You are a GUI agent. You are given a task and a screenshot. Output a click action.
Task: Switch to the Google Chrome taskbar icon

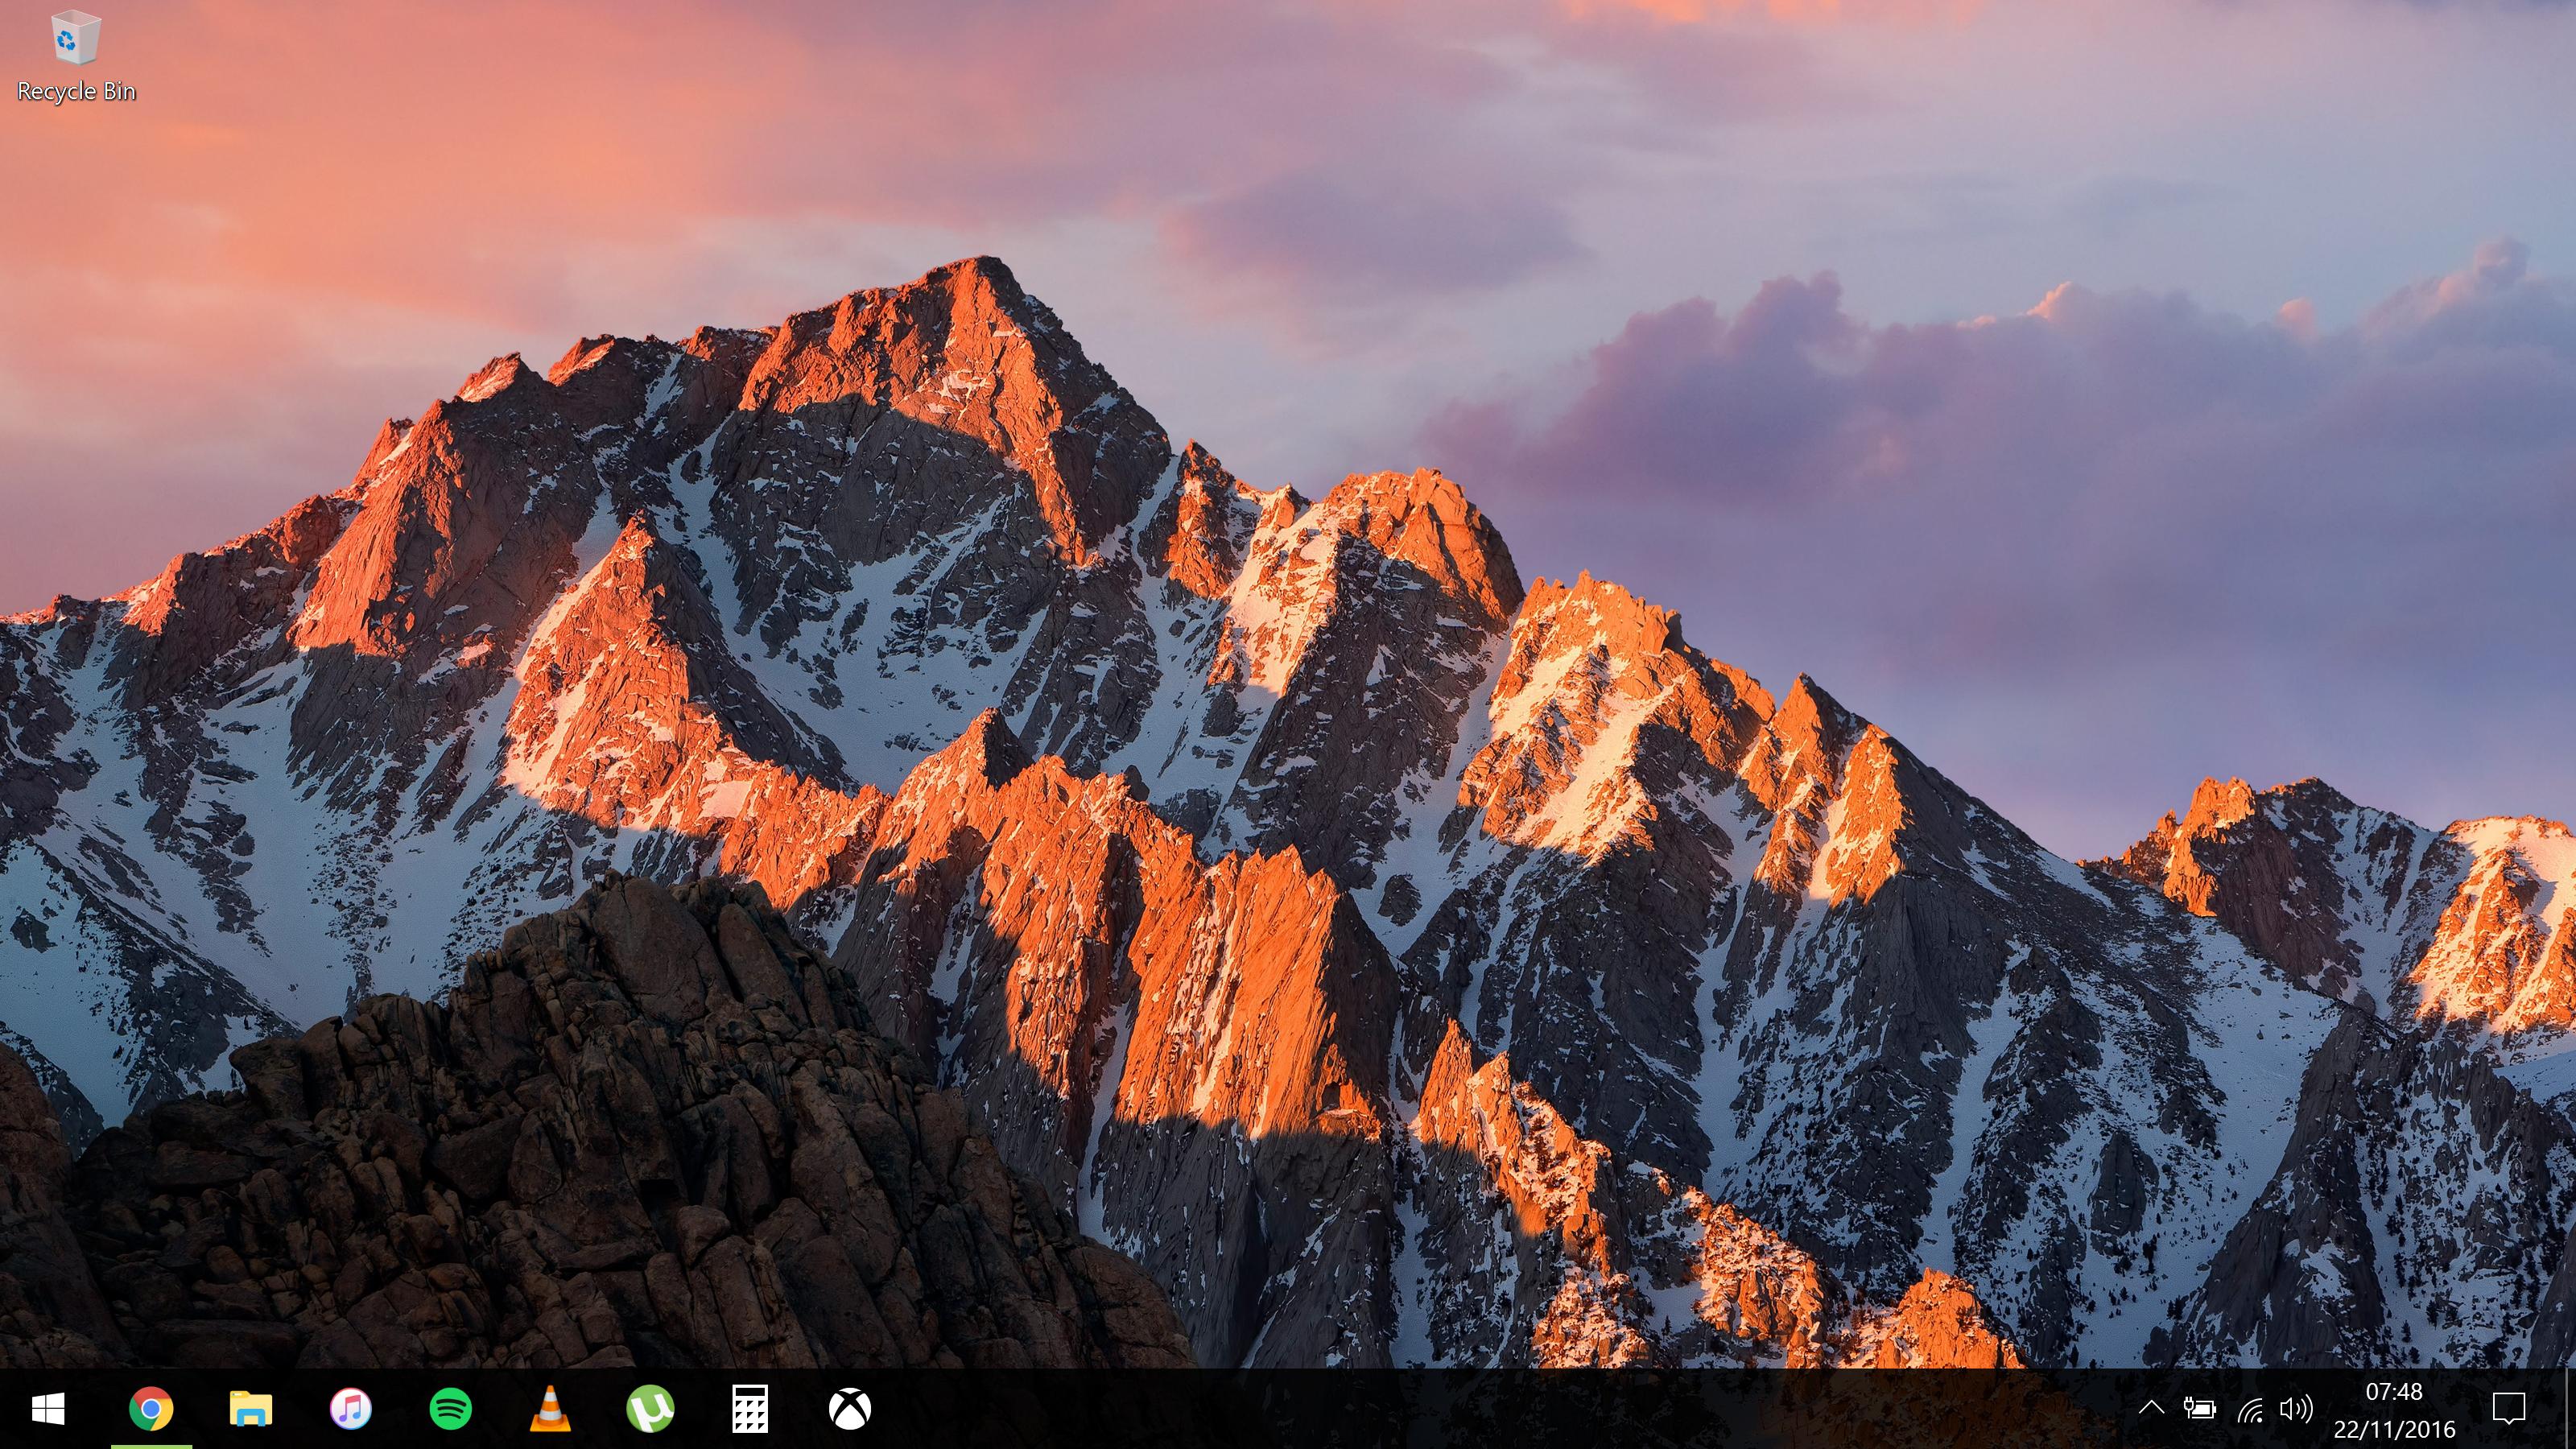(151, 1409)
